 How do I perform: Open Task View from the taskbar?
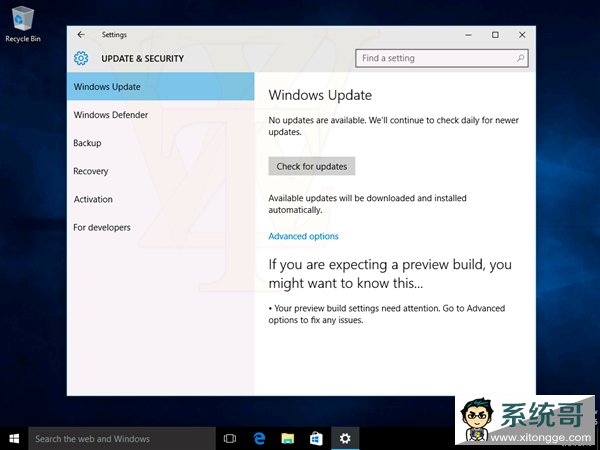point(230,439)
